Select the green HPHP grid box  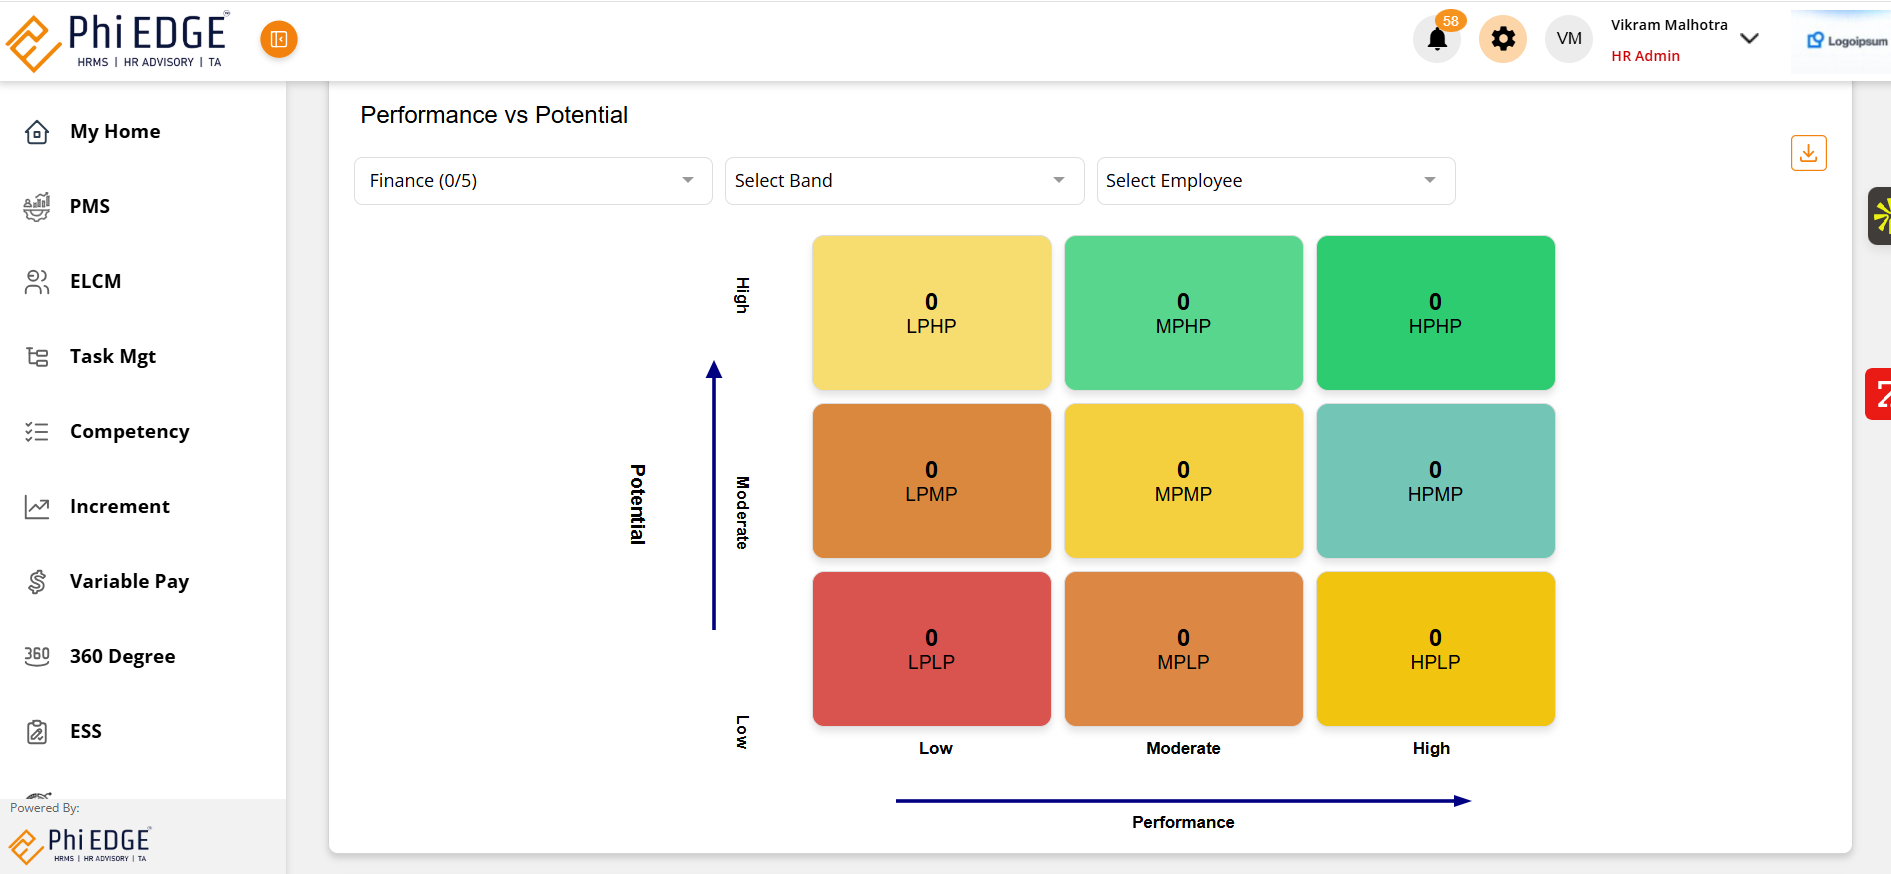pos(1435,313)
